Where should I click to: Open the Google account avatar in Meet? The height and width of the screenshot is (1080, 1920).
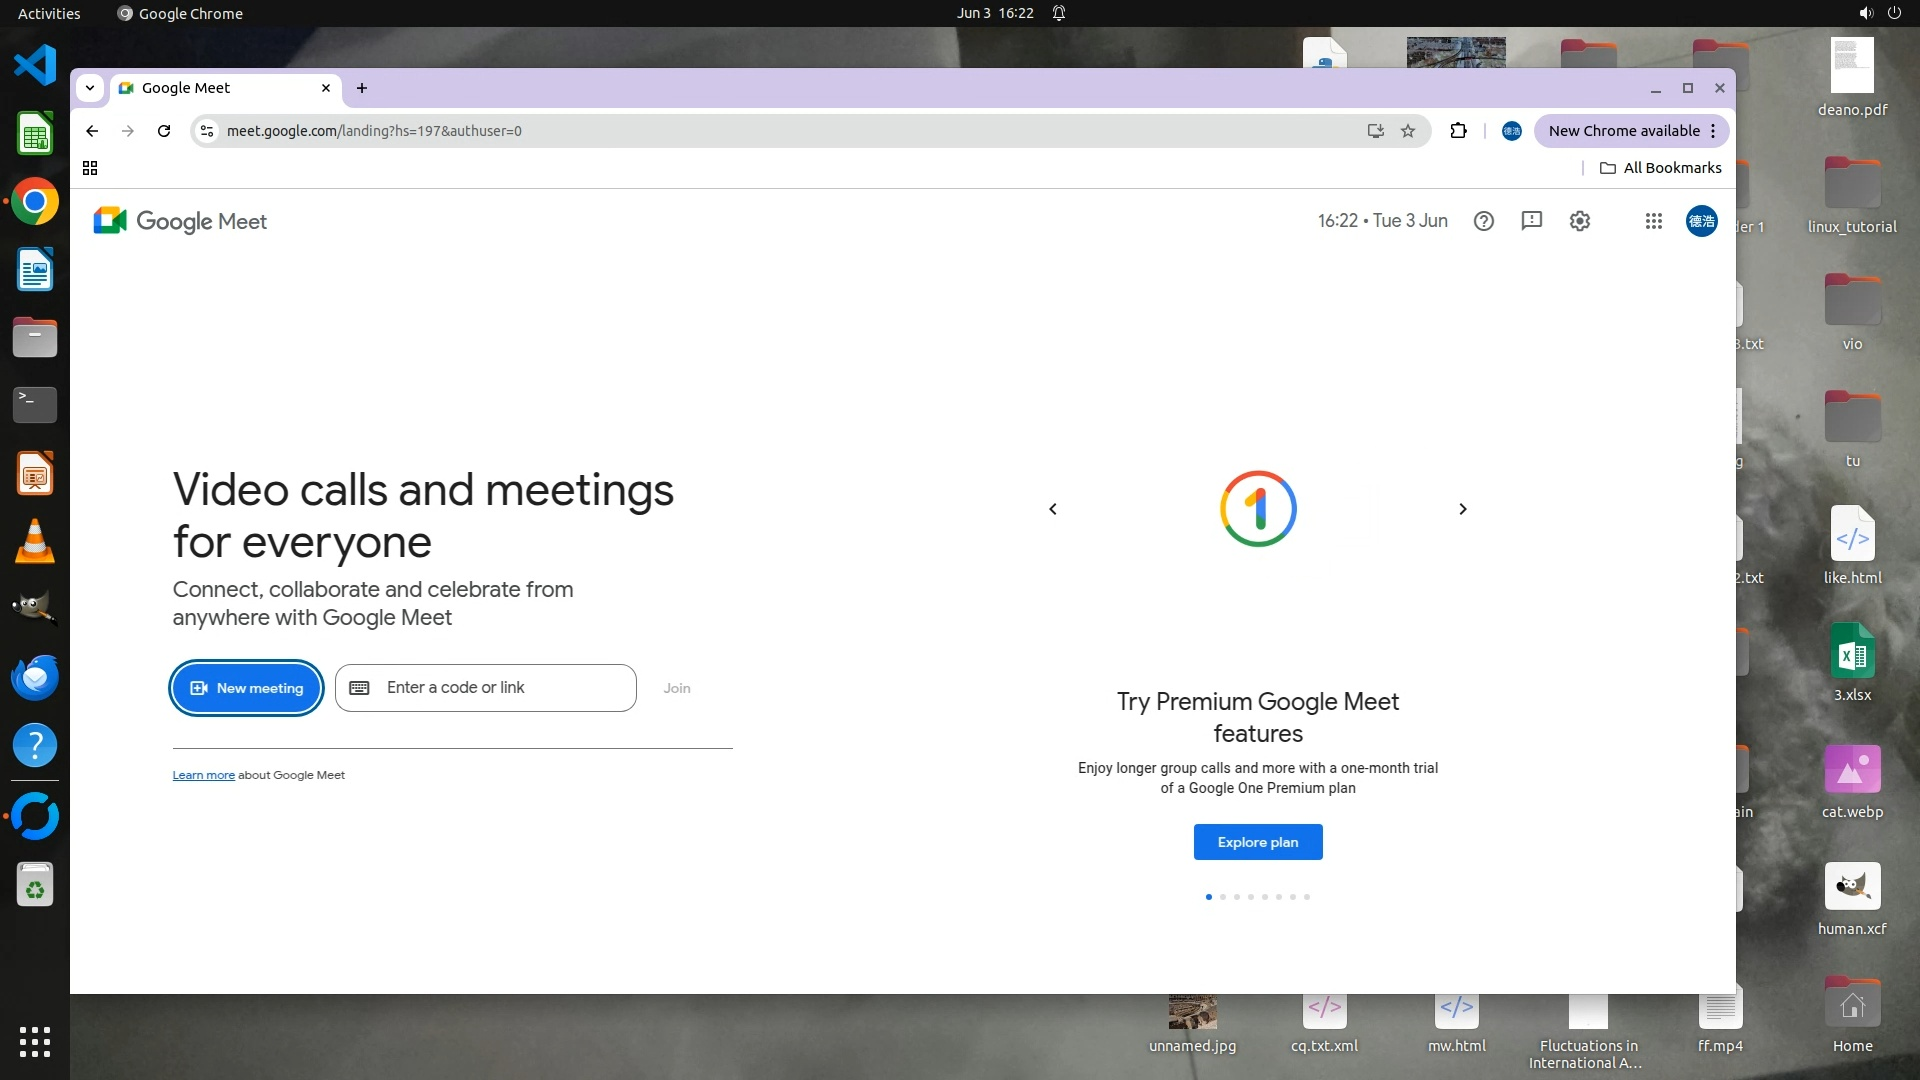[1702, 221]
